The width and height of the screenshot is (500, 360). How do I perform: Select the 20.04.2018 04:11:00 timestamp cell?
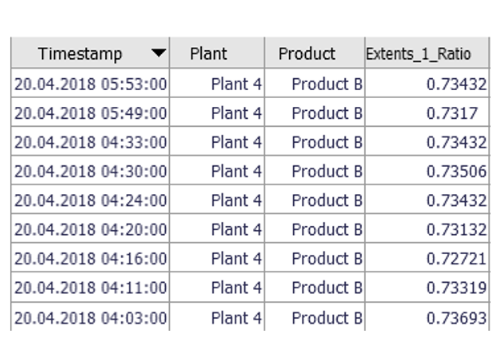[x=90, y=287]
